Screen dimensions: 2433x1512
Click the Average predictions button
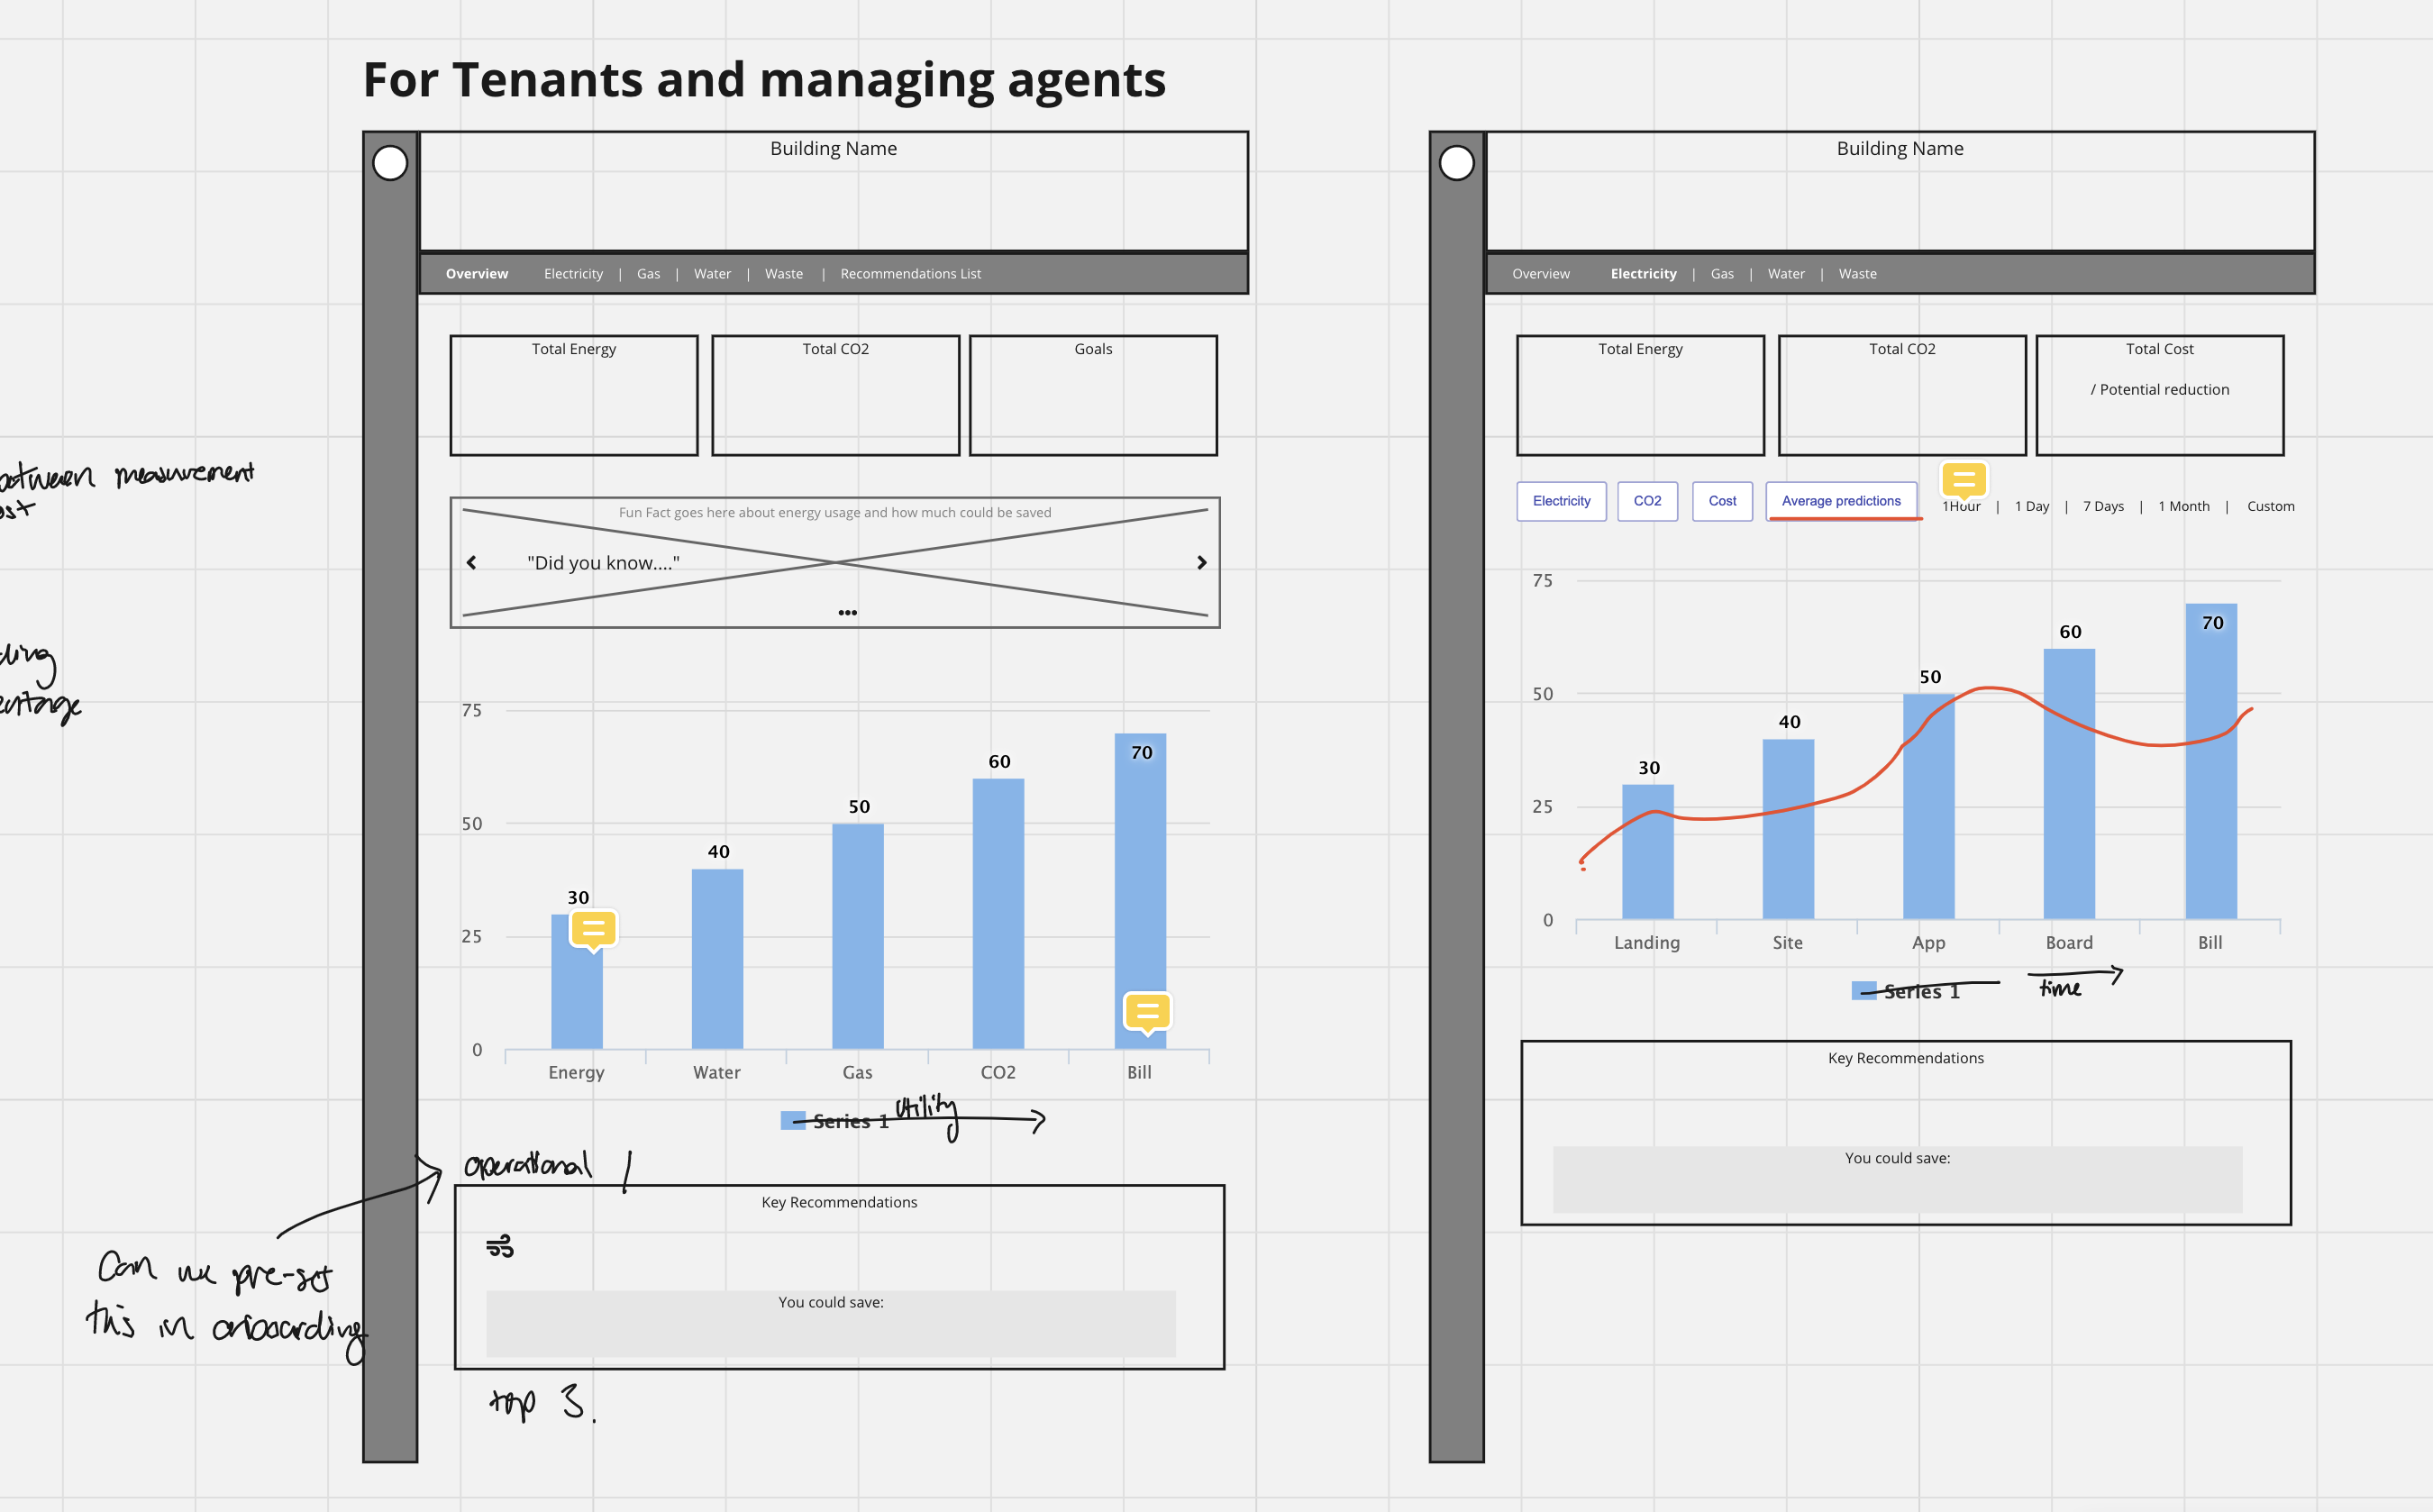point(1841,501)
